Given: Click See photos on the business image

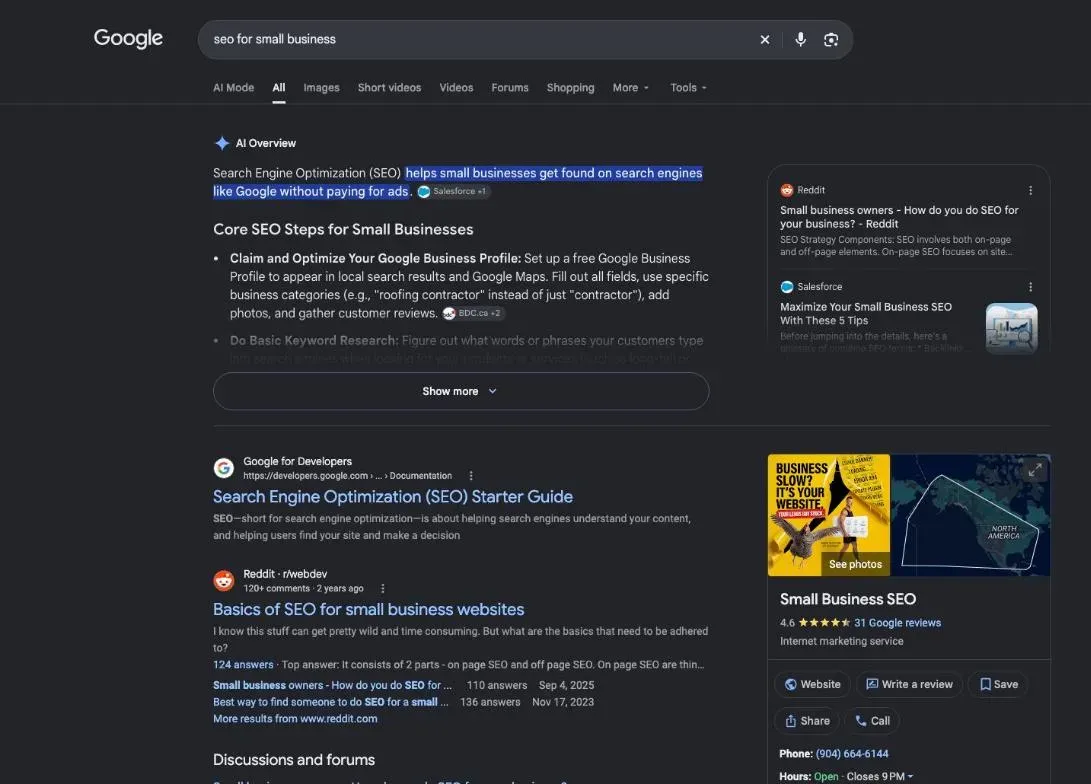Looking at the screenshot, I should (x=855, y=564).
